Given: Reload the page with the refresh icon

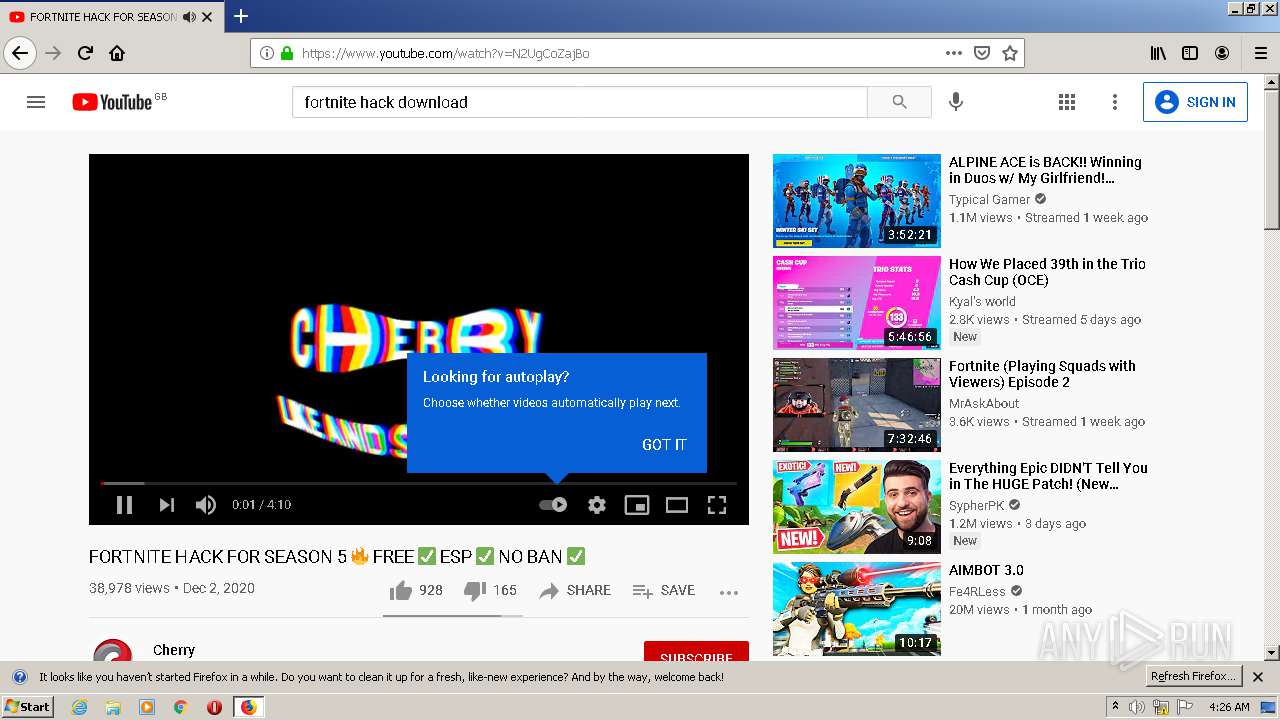Looking at the screenshot, I should point(85,53).
